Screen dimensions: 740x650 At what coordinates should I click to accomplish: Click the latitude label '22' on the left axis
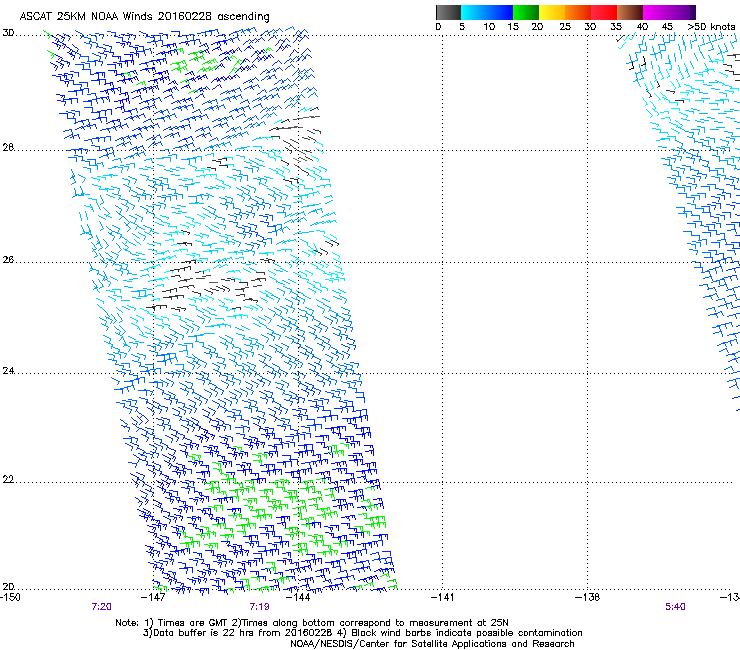click(8, 480)
